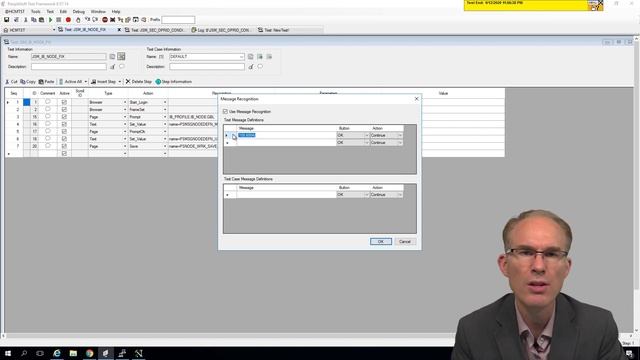Open the Window menu

tap(98, 11)
